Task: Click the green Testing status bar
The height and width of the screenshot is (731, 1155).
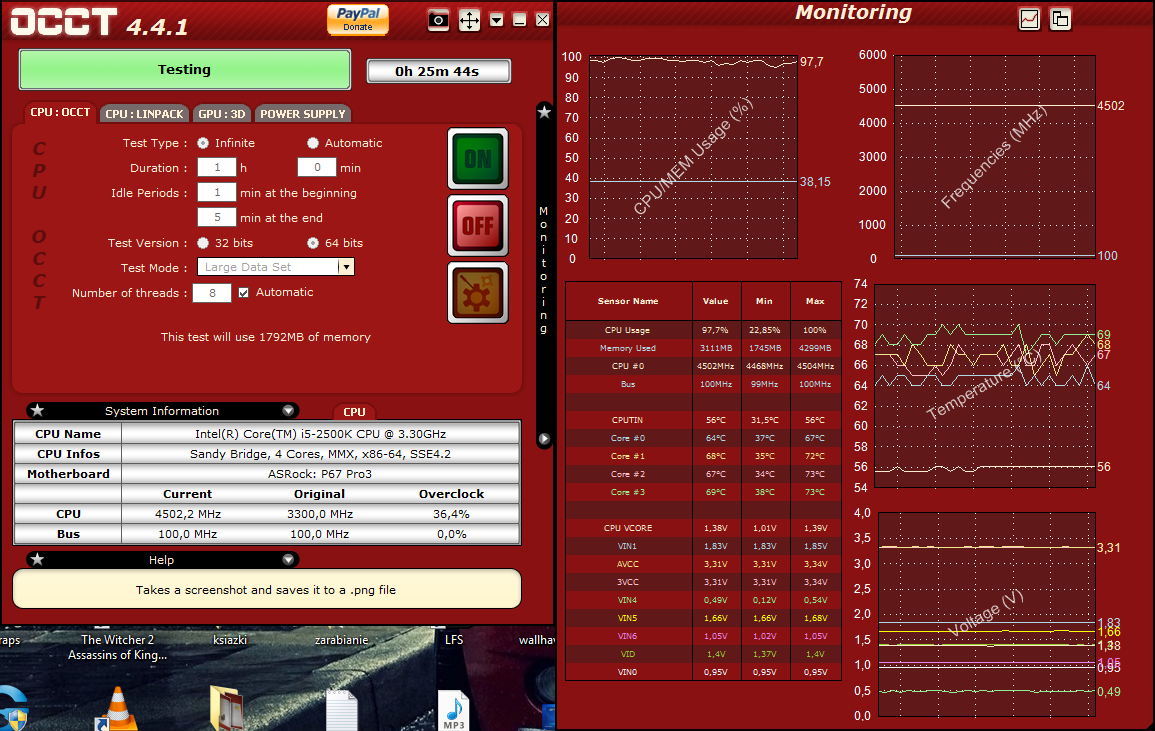Action: [184, 69]
